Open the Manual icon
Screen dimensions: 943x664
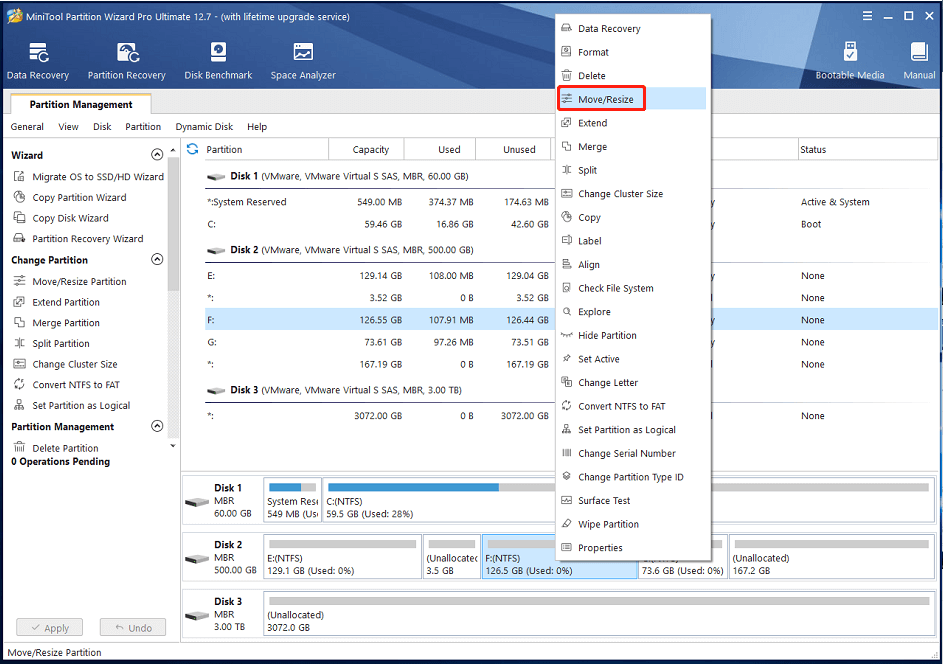919,52
